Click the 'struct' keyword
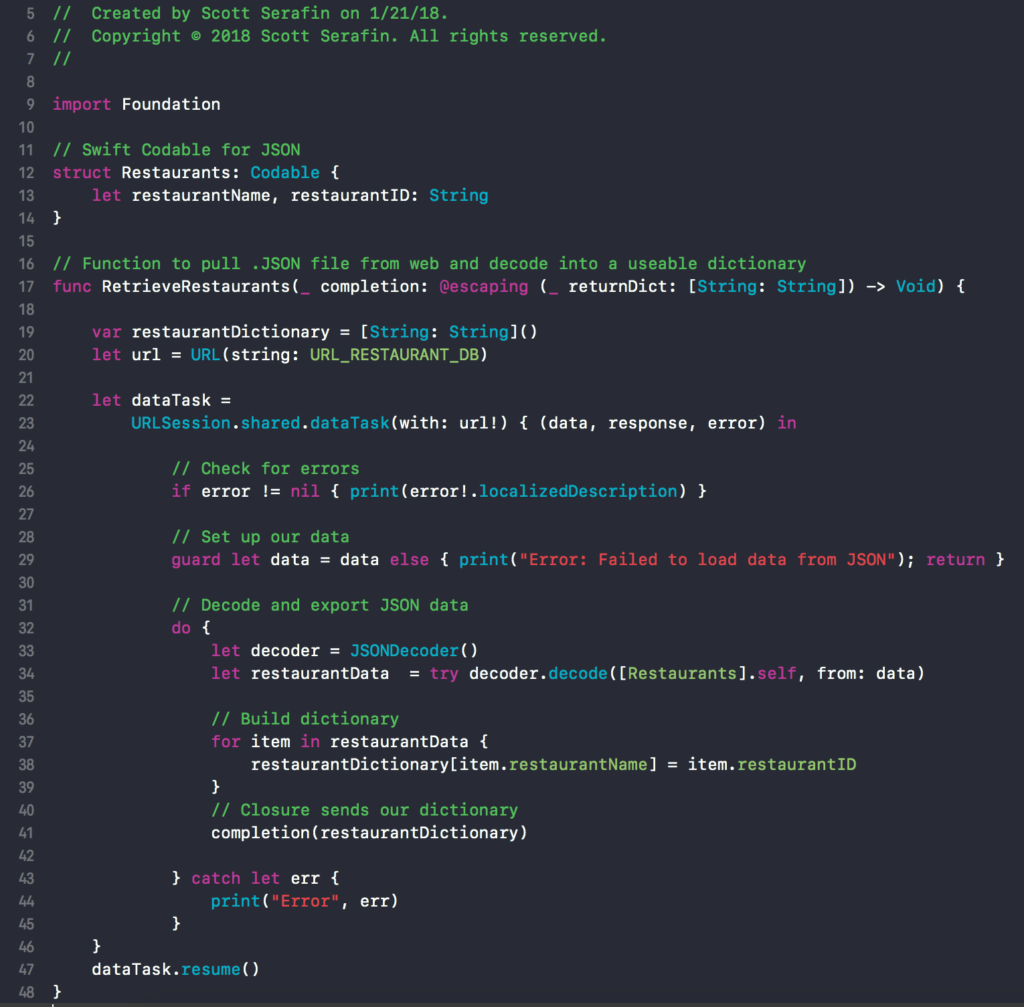Image resolution: width=1024 pixels, height=1007 pixels. coord(82,172)
